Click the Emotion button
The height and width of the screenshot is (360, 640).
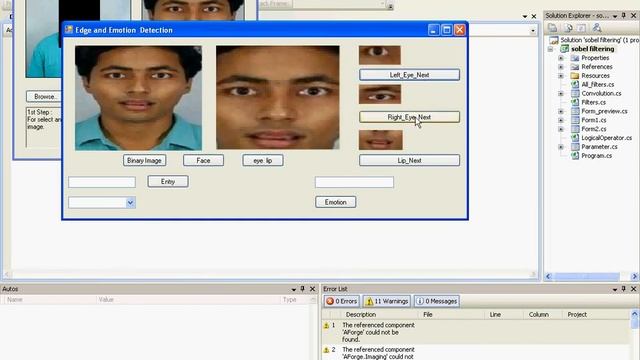point(336,202)
